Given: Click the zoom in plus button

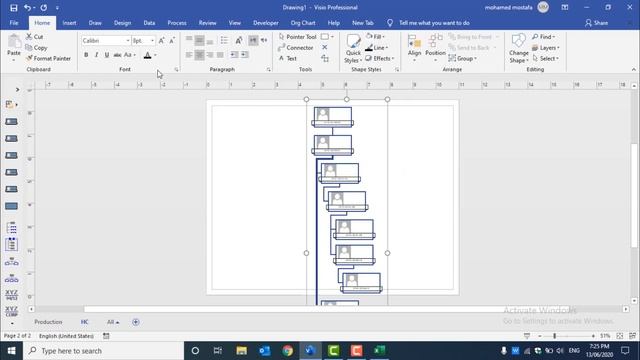Looking at the screenshot, I should (x=593, y=336).
